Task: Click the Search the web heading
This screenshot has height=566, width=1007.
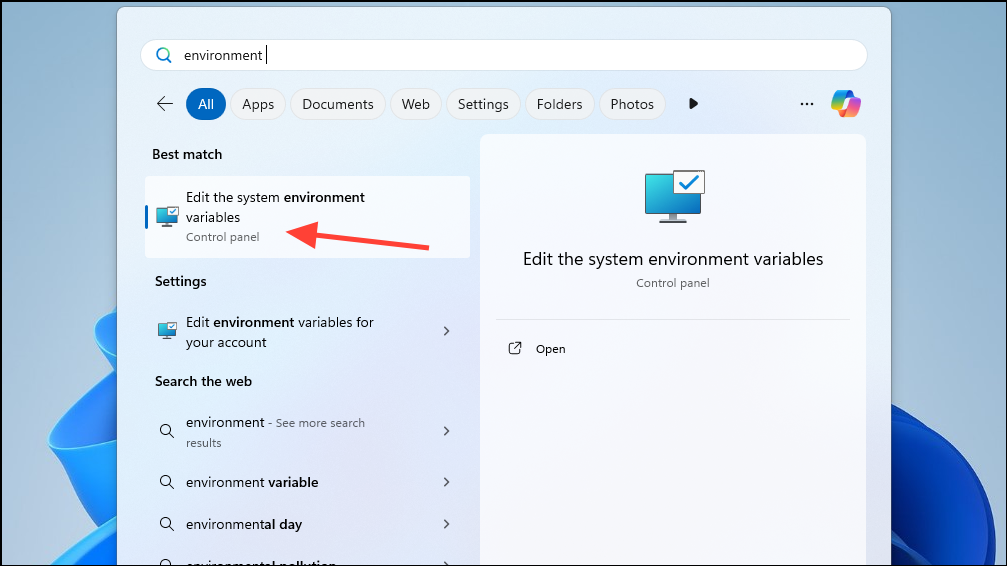Action: coord(203,381)
